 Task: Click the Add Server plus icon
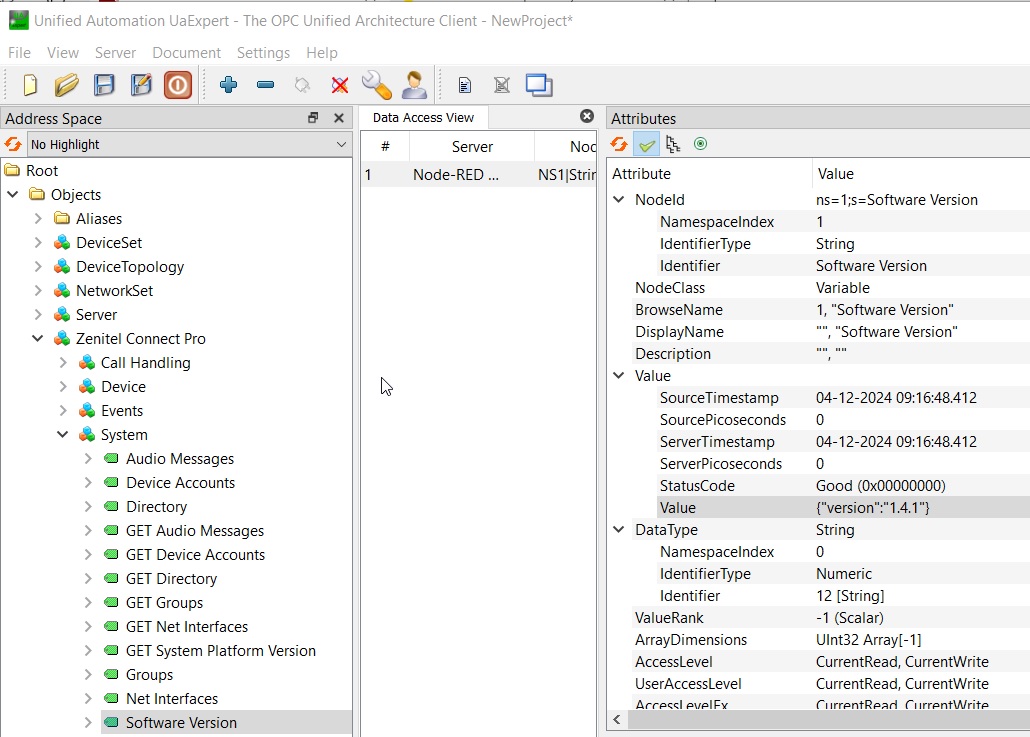228,85
